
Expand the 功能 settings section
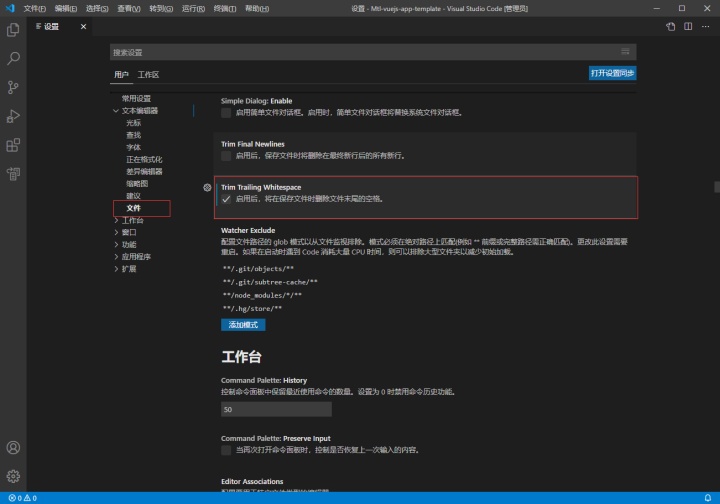tap(116, 244)
